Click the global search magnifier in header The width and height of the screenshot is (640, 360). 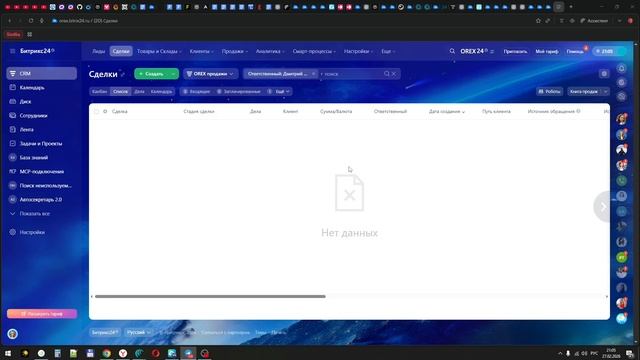[x=452, y=51]
